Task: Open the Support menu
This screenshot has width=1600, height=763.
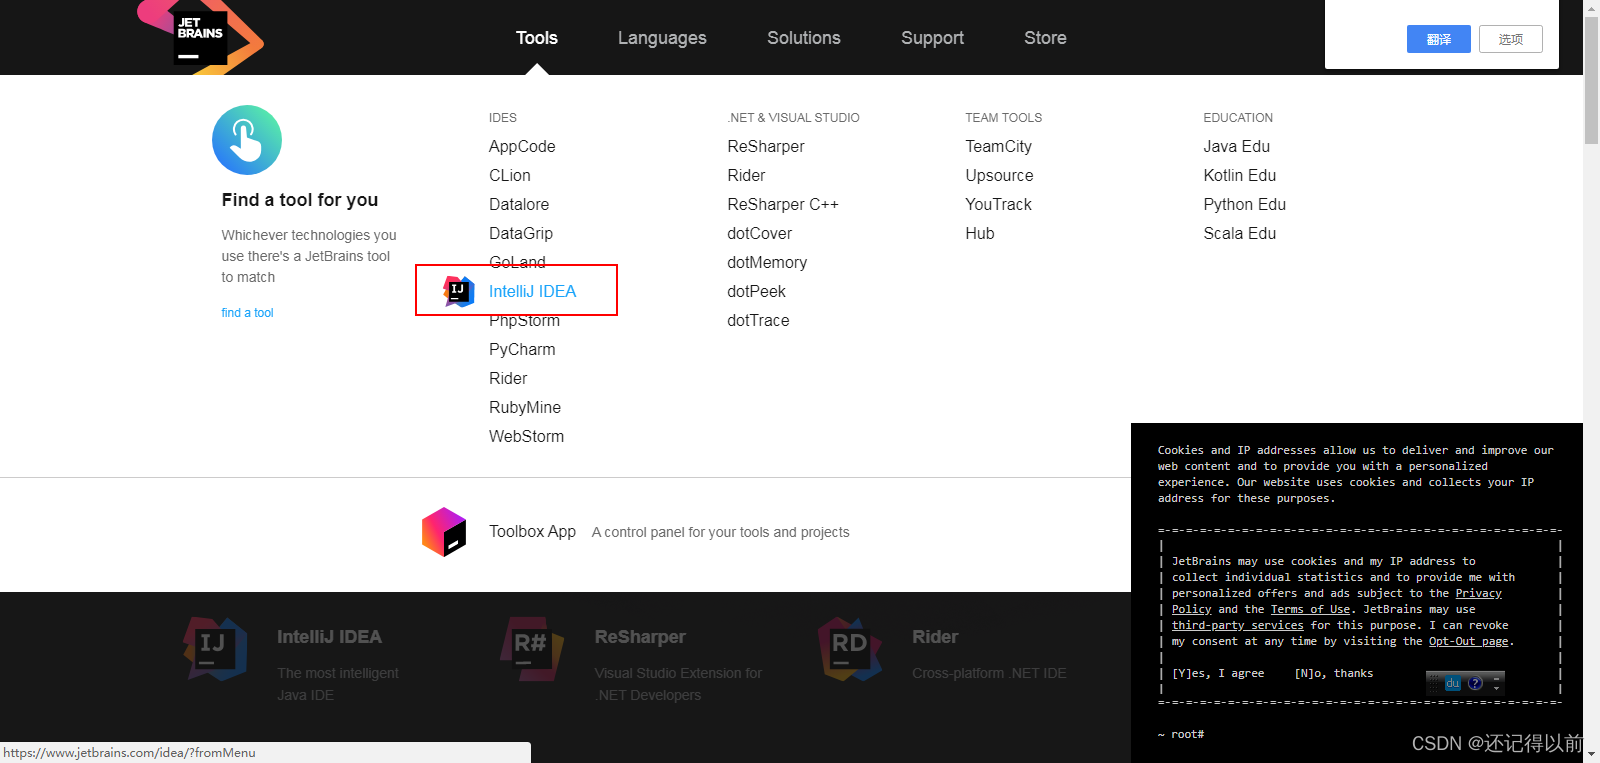Action: pyautogui.click(x=932, y=38)
